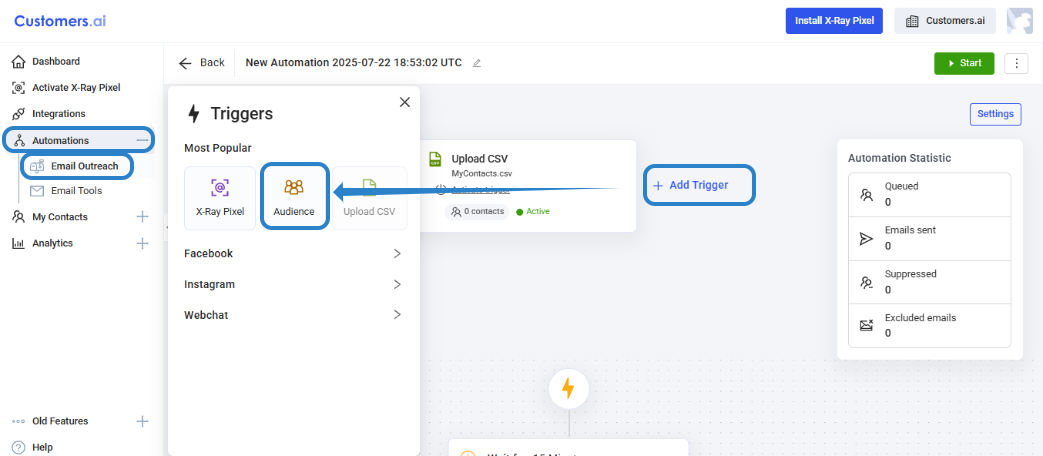The height and width of the screenshot is (456, 1043).
Task: Click the Automation Statistic heading
Action: coord(899,158)
